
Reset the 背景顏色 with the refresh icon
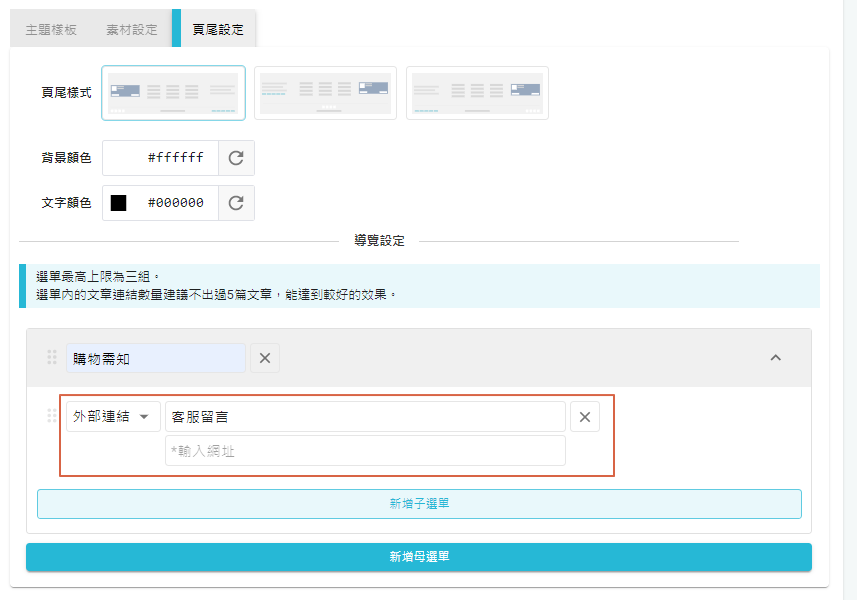[236, 158]
